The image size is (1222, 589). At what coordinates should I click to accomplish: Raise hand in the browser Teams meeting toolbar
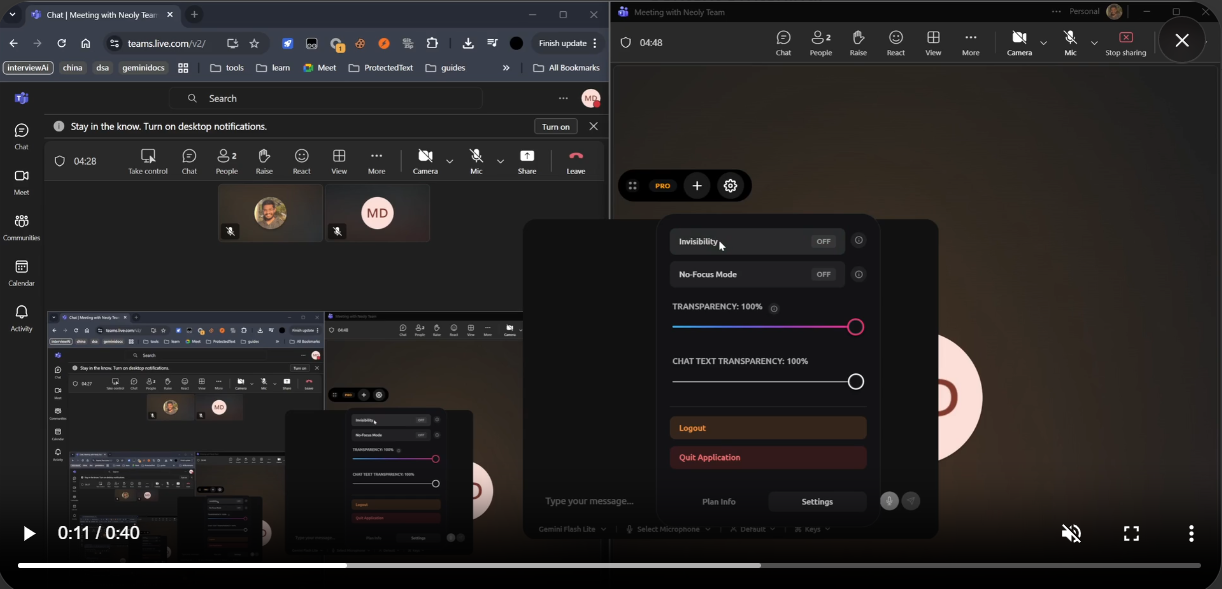[x=264, y=161]
